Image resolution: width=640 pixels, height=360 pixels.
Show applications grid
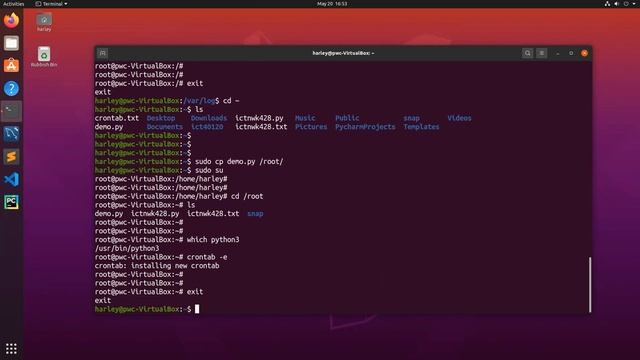(11, 349)
